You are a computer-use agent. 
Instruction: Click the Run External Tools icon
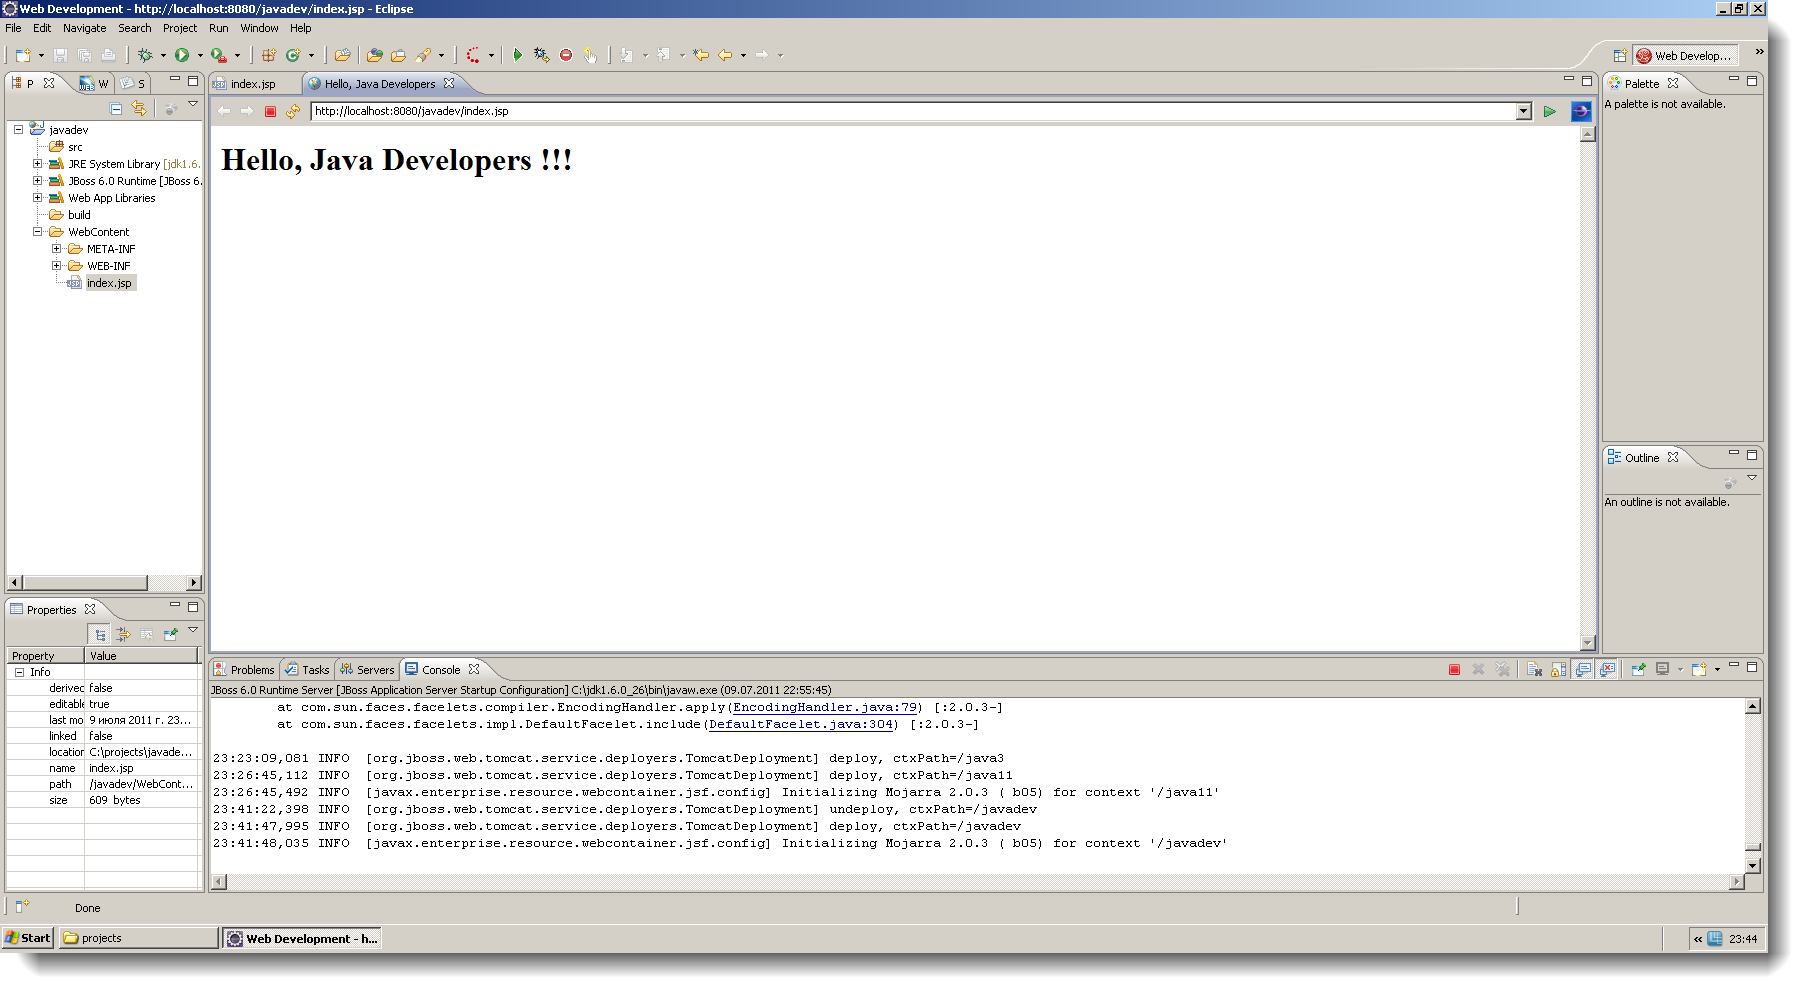(218, 55)
